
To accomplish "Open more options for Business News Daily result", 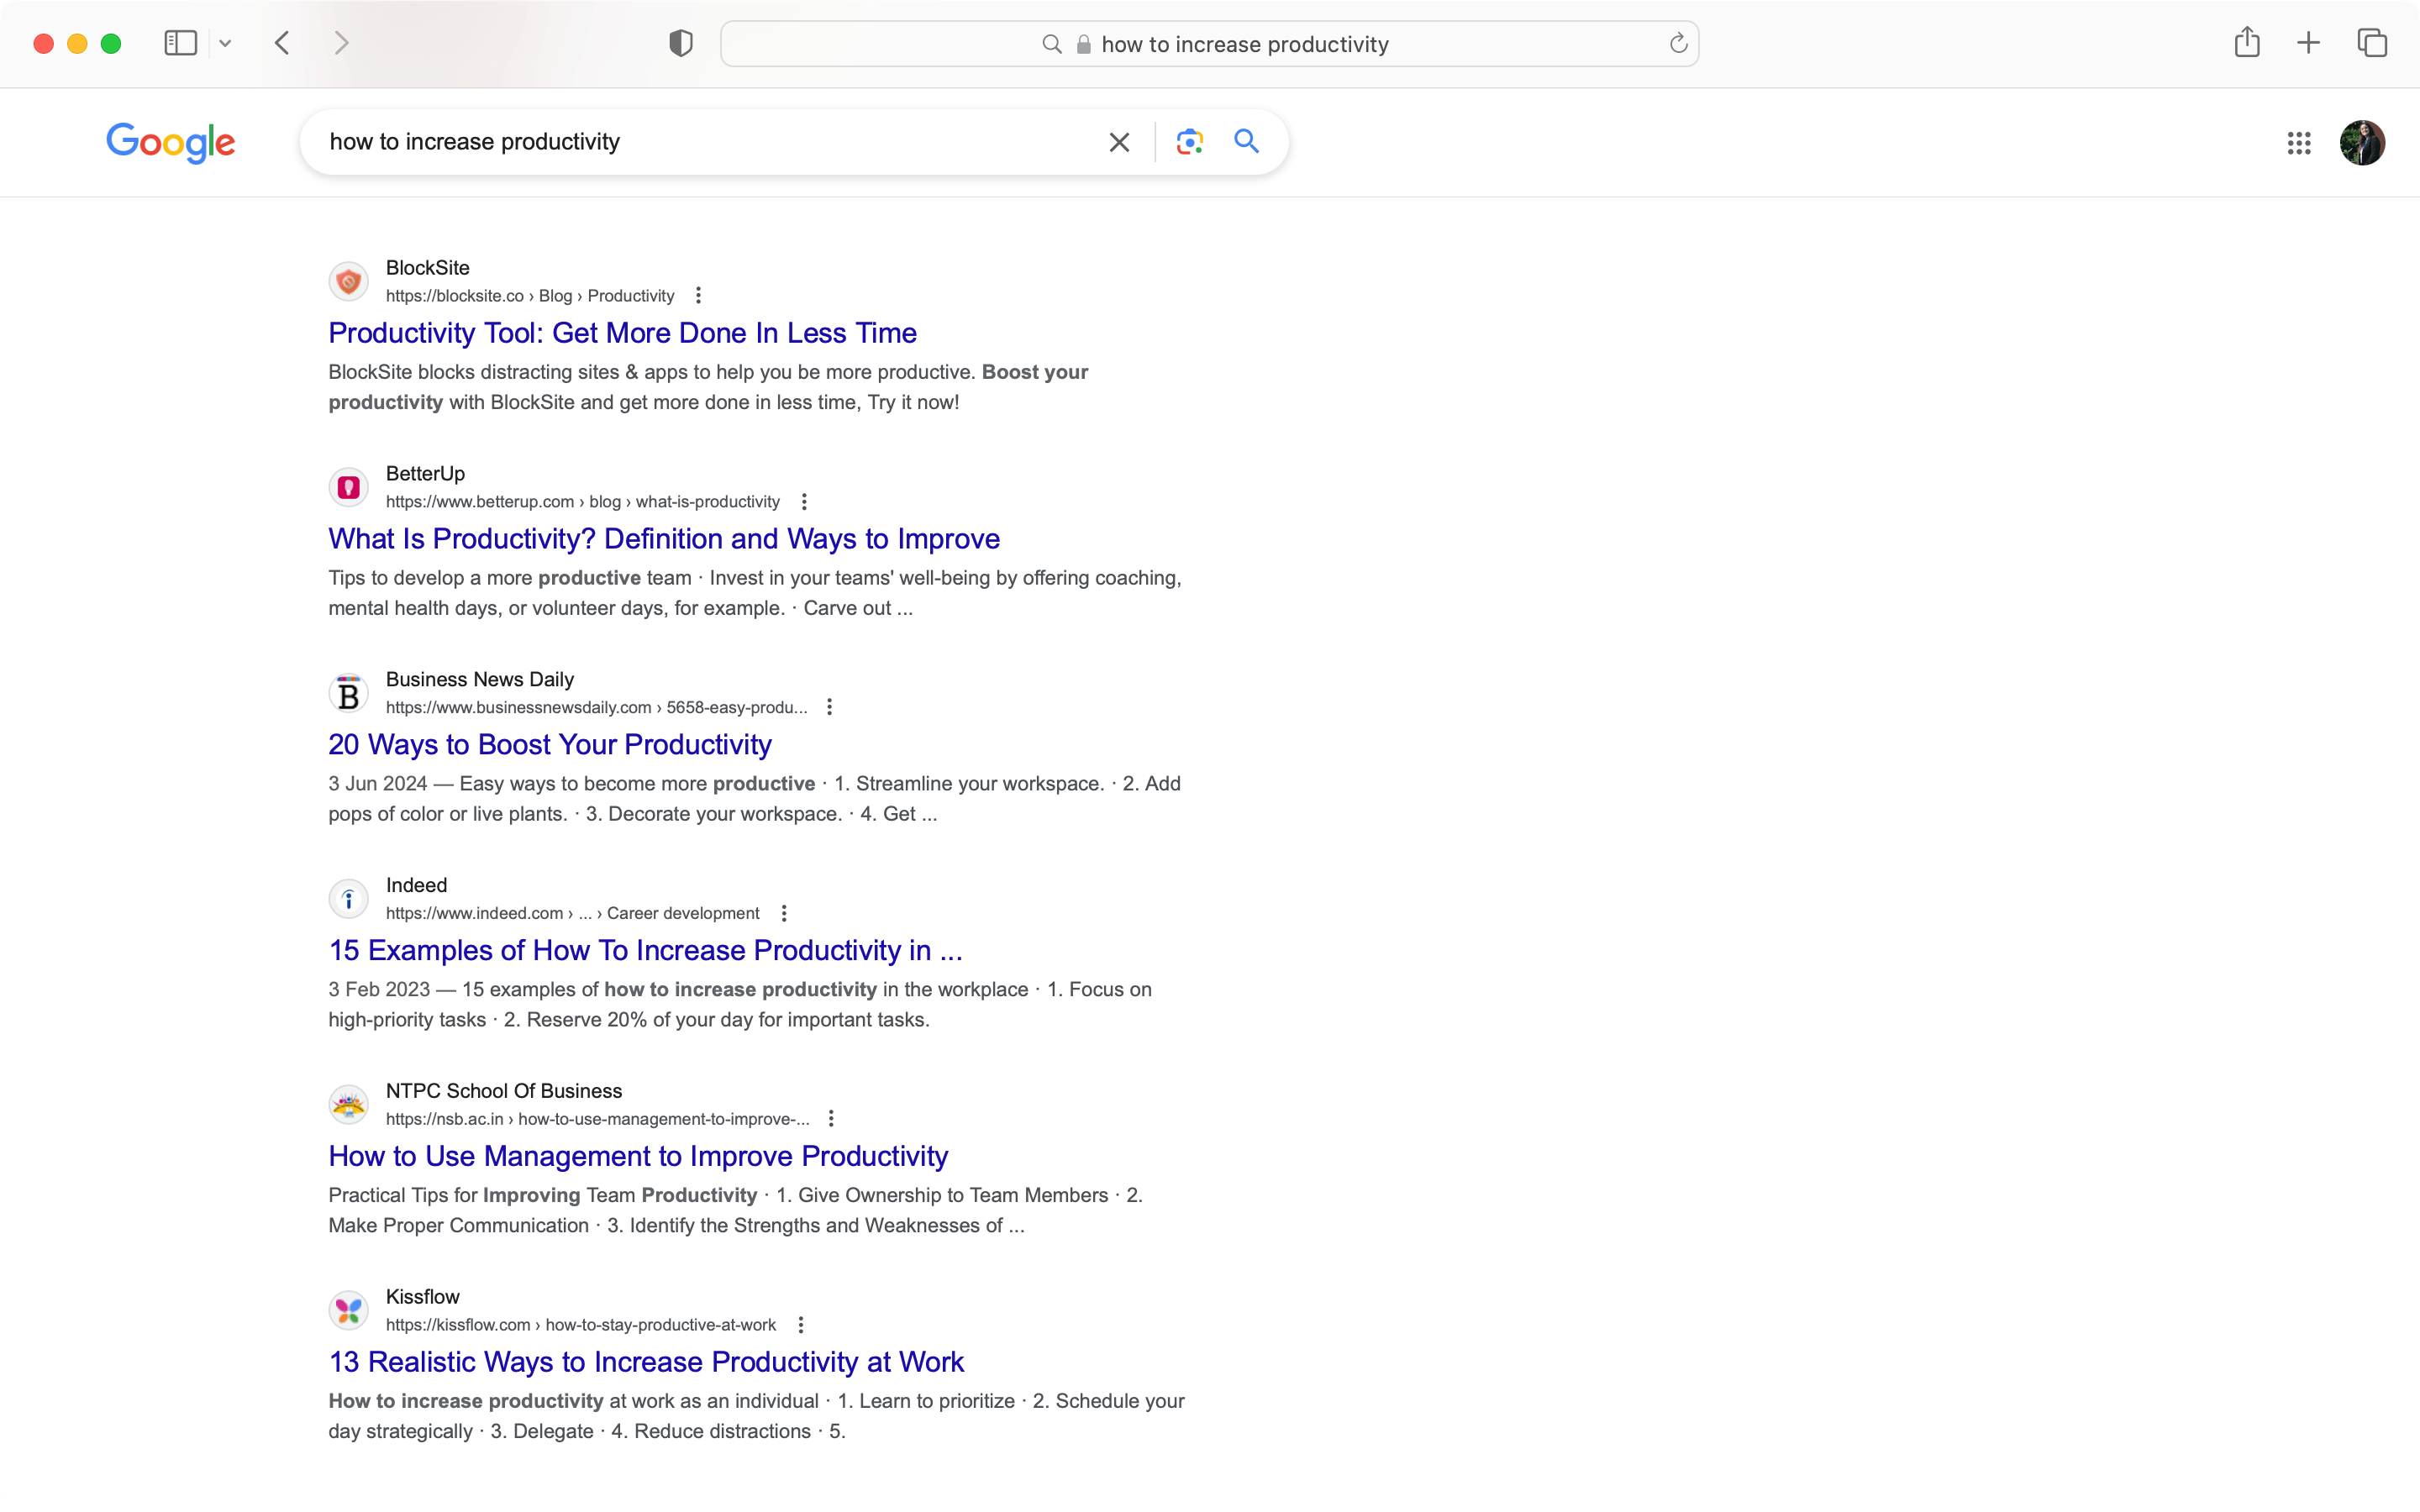I will click(x=829, y=707).
